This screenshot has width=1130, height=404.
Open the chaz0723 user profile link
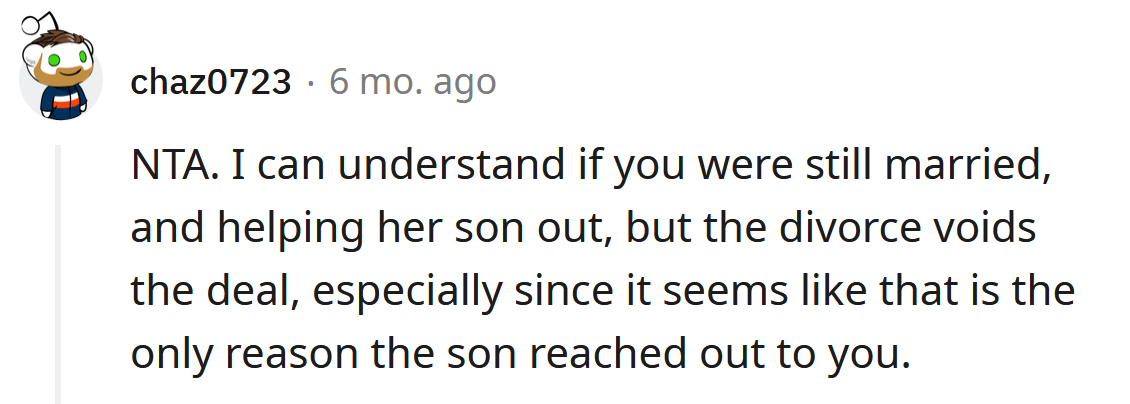click(210, 83)
